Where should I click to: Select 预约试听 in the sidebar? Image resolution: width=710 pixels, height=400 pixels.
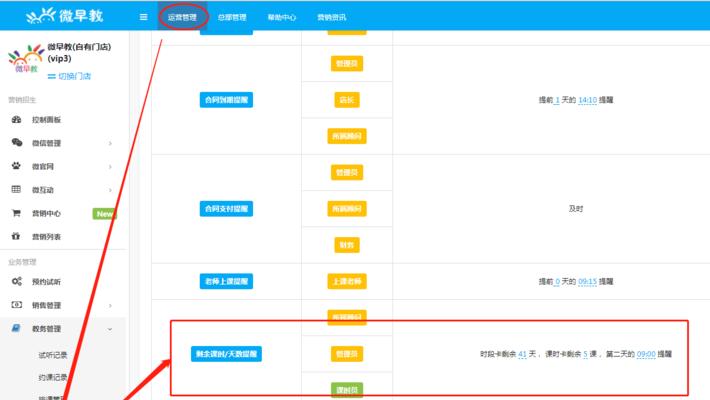(46, 282)
